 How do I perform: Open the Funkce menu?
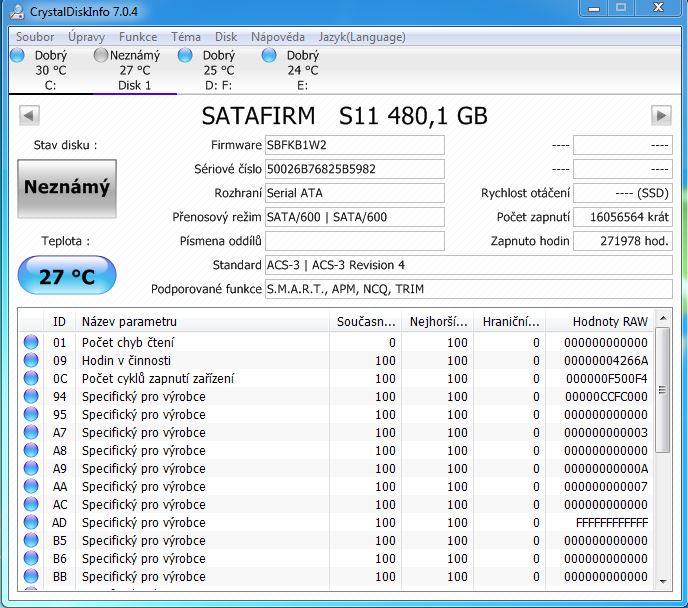point(138,37)
